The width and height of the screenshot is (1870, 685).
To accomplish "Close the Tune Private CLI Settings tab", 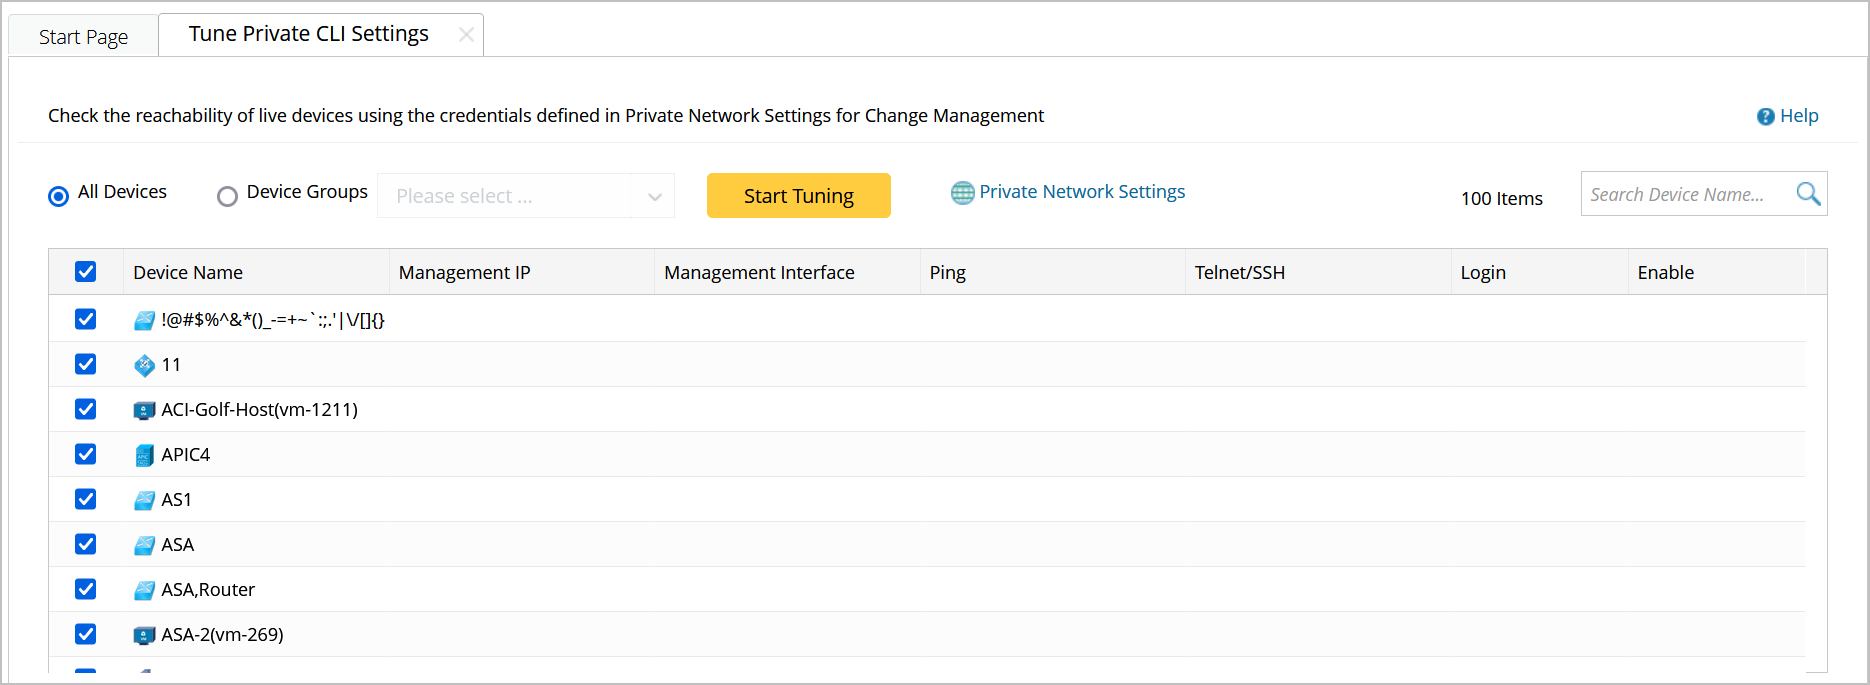I will click(x=466, y=35).
